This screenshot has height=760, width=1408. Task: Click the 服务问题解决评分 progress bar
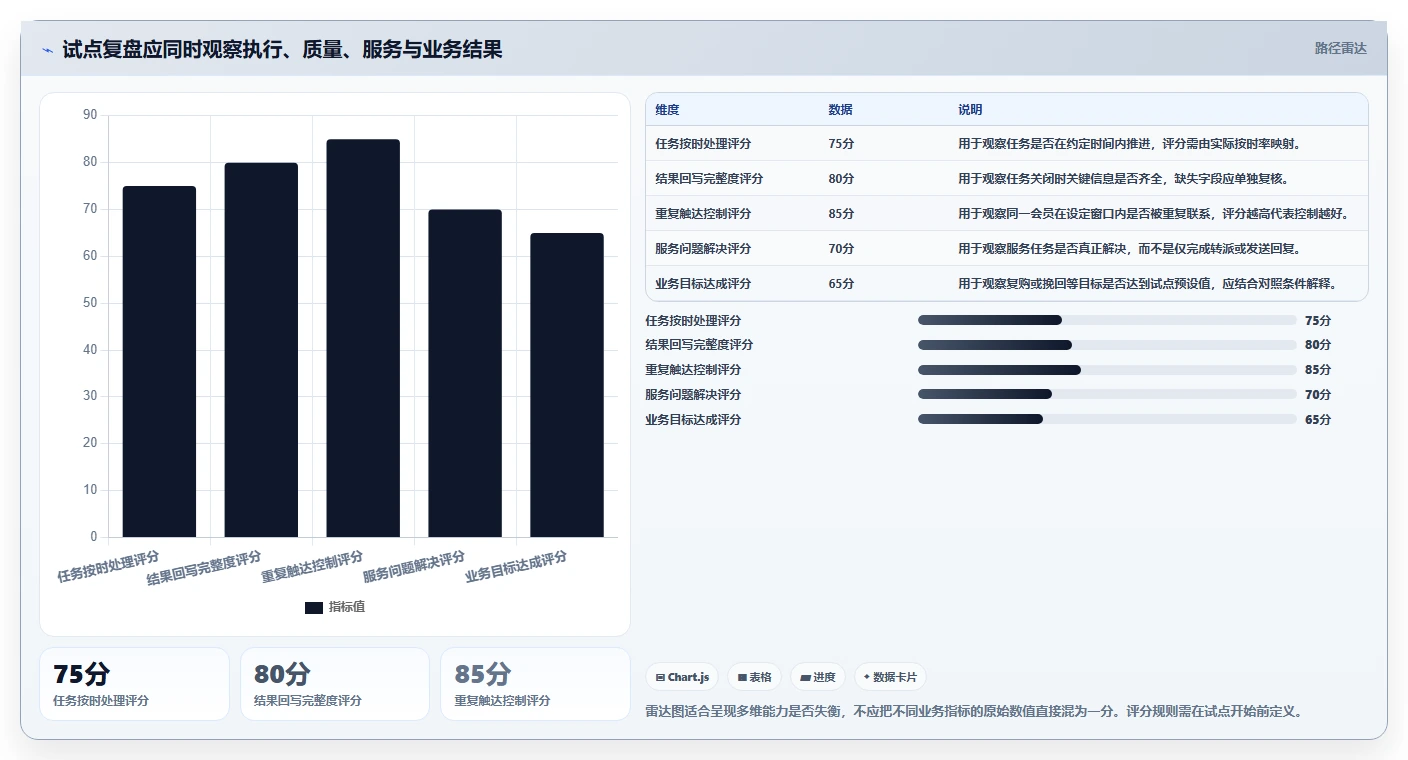coord(1107,395)
